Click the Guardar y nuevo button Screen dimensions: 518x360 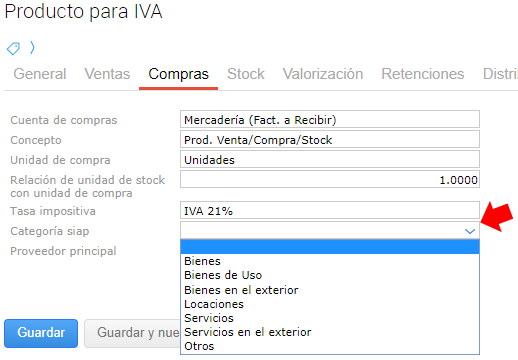[132, 333]
